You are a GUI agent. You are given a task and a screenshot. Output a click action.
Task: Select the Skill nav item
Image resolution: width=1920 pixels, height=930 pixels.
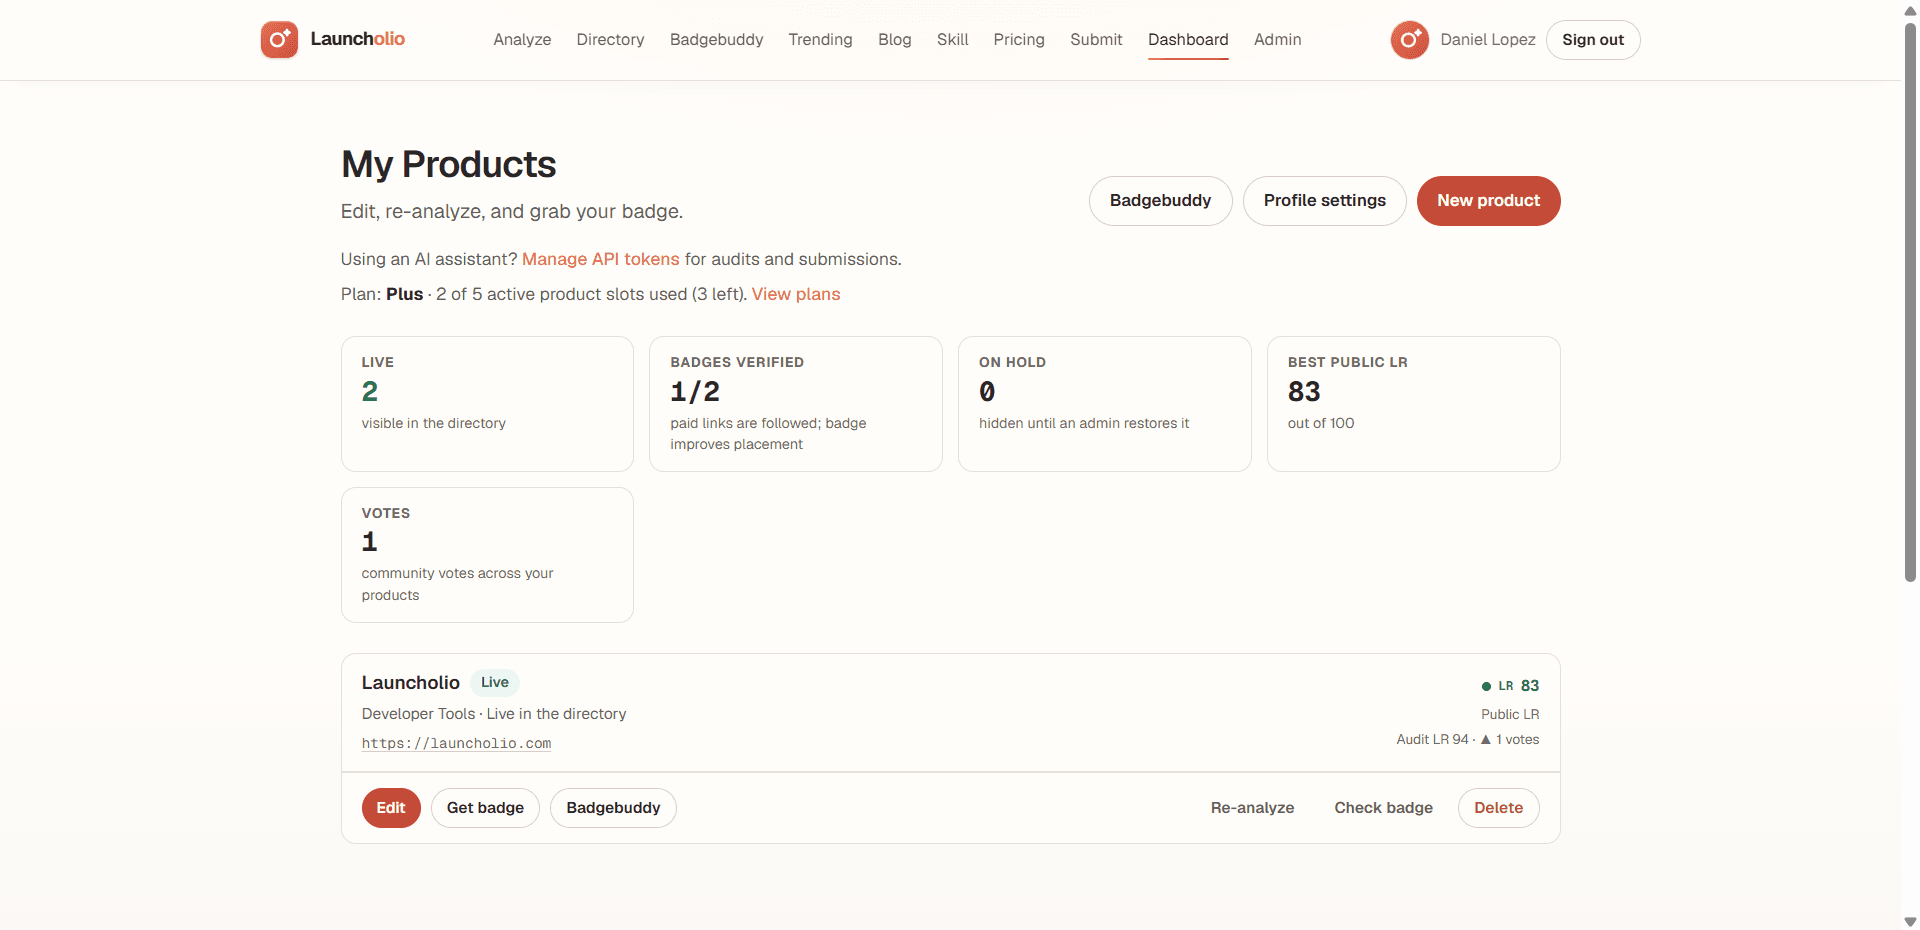952,40
